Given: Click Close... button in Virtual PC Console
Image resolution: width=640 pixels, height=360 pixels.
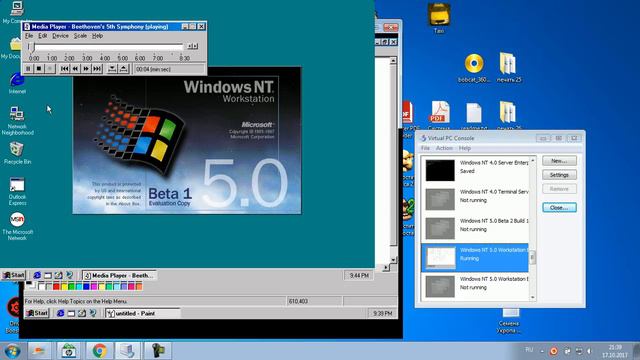Looking at the screenshot, I should pyautogui.click(x=559, y=207).
